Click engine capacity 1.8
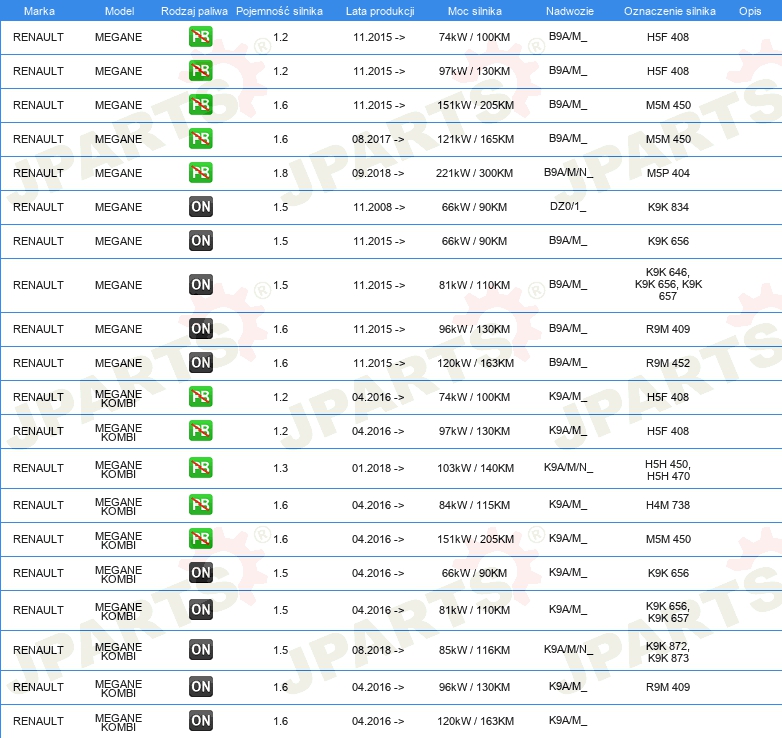Viewport: 782px width, 738px height. (x=281, y=173)
